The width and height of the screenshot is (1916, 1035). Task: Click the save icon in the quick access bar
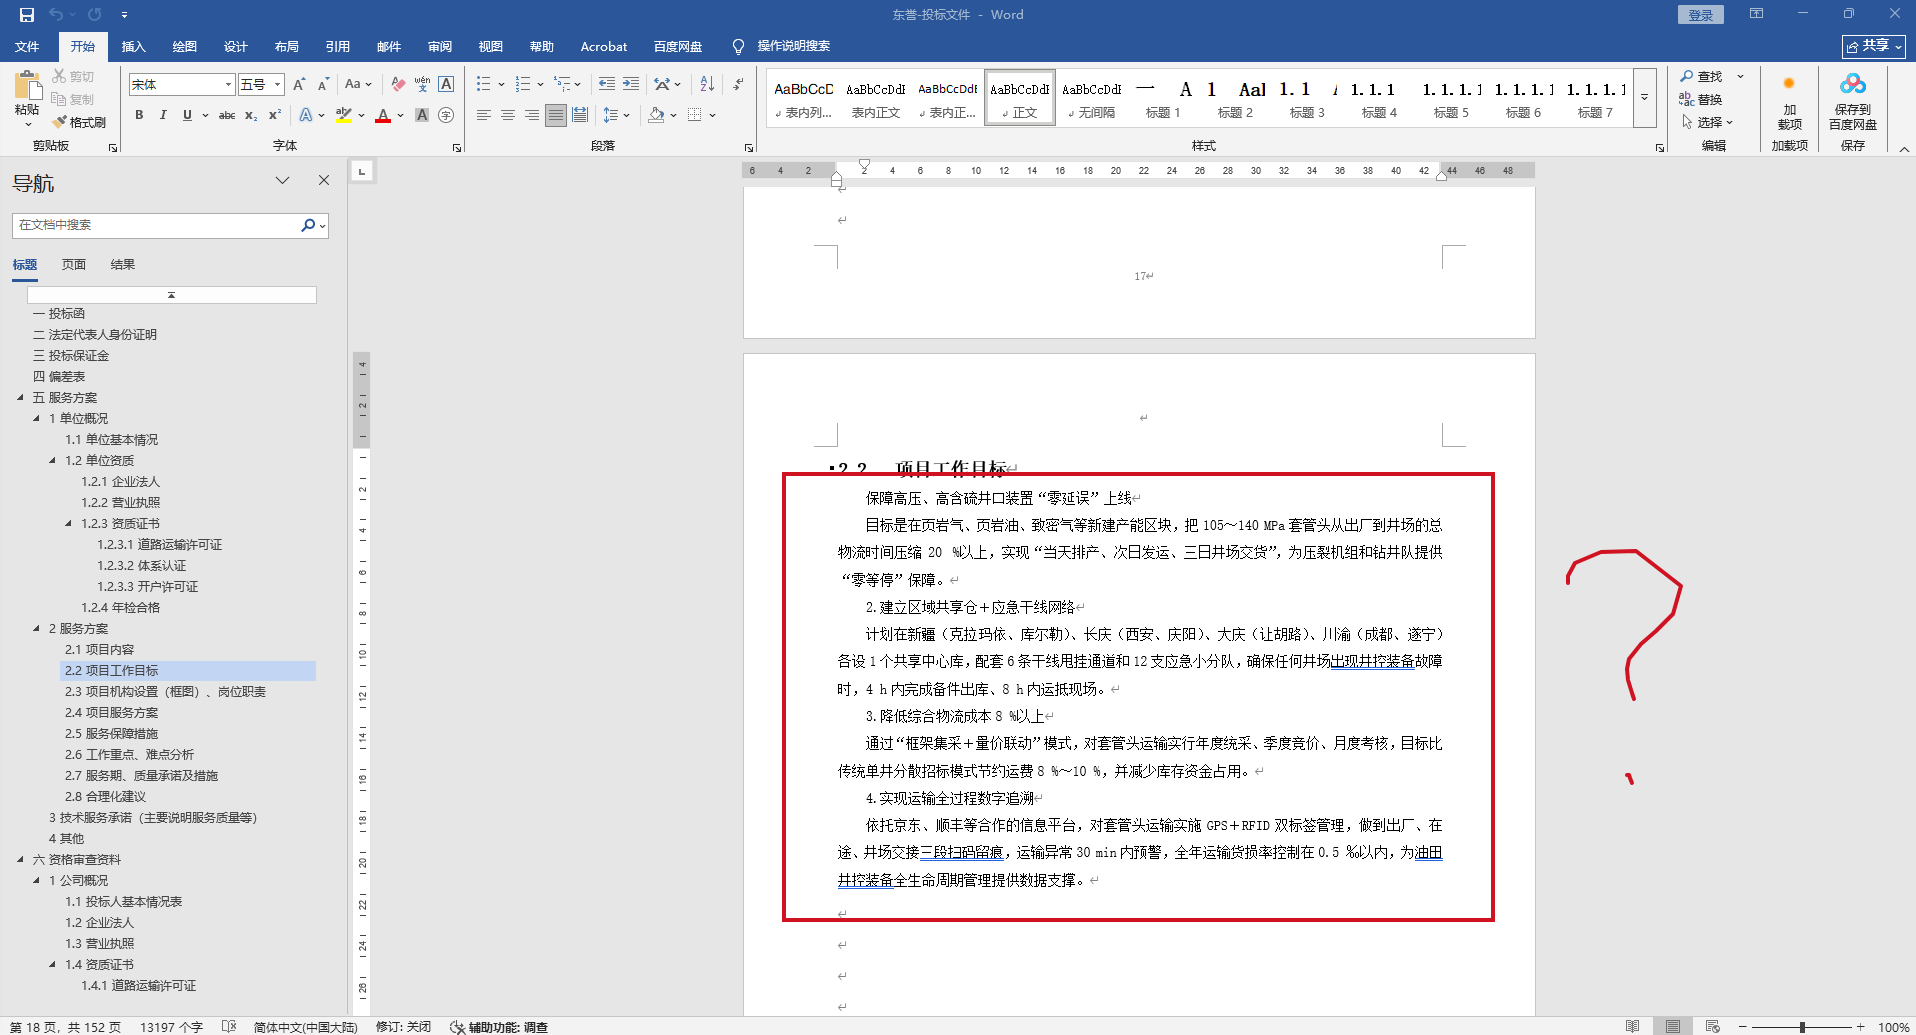[27, 15]
